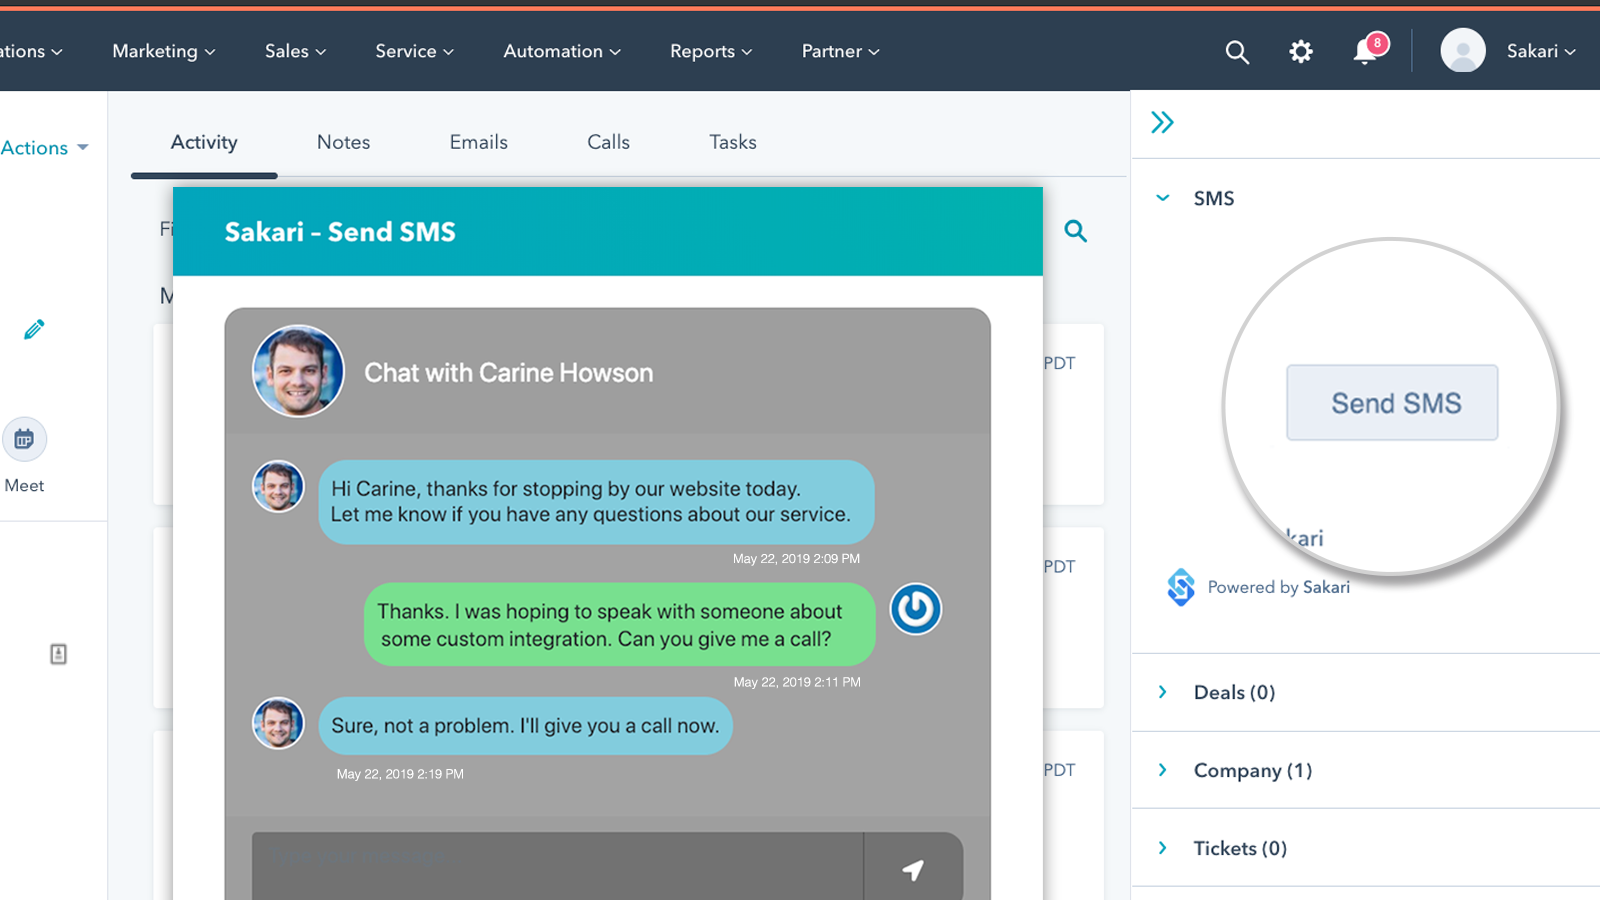Collapse the right panel with double chevron
The width and height of the screenshot is (1600, 900).
(1163, 122)
